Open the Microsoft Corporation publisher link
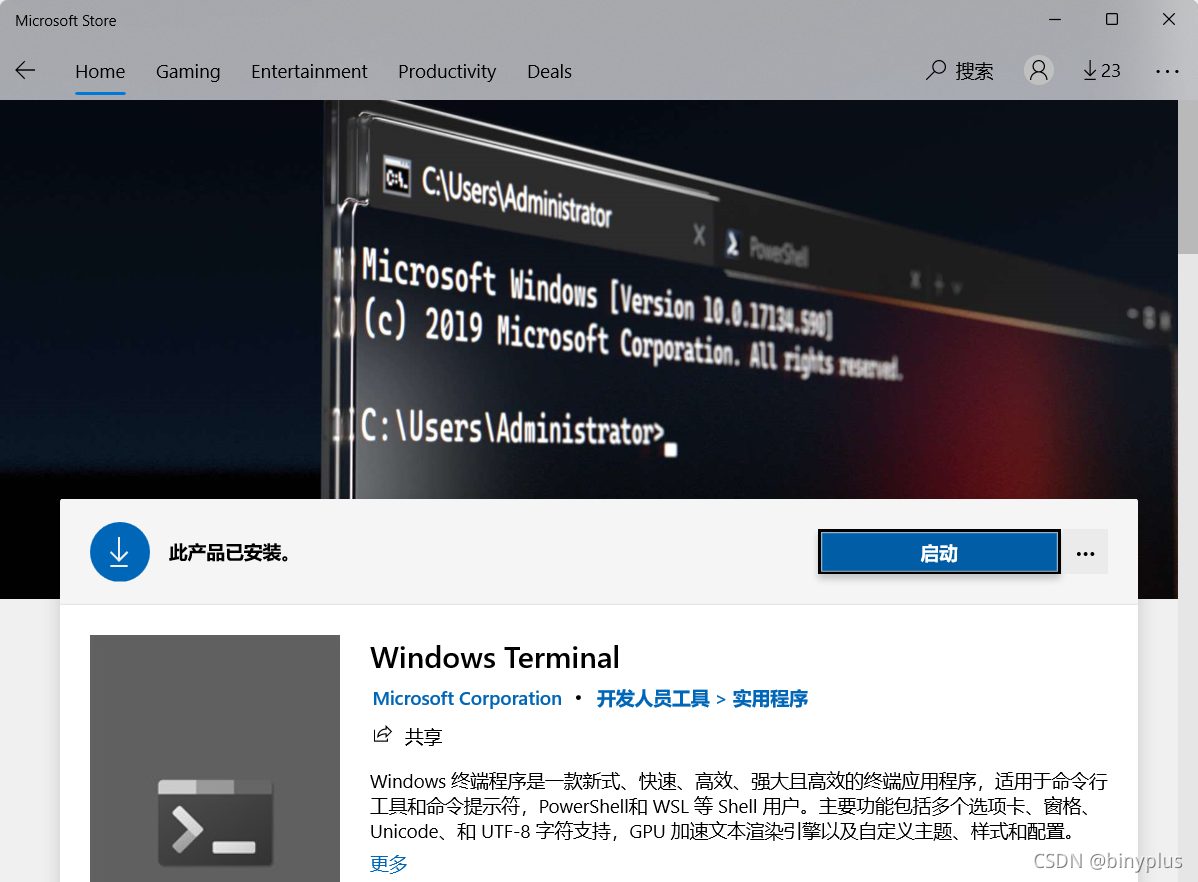 pos(467,699)
